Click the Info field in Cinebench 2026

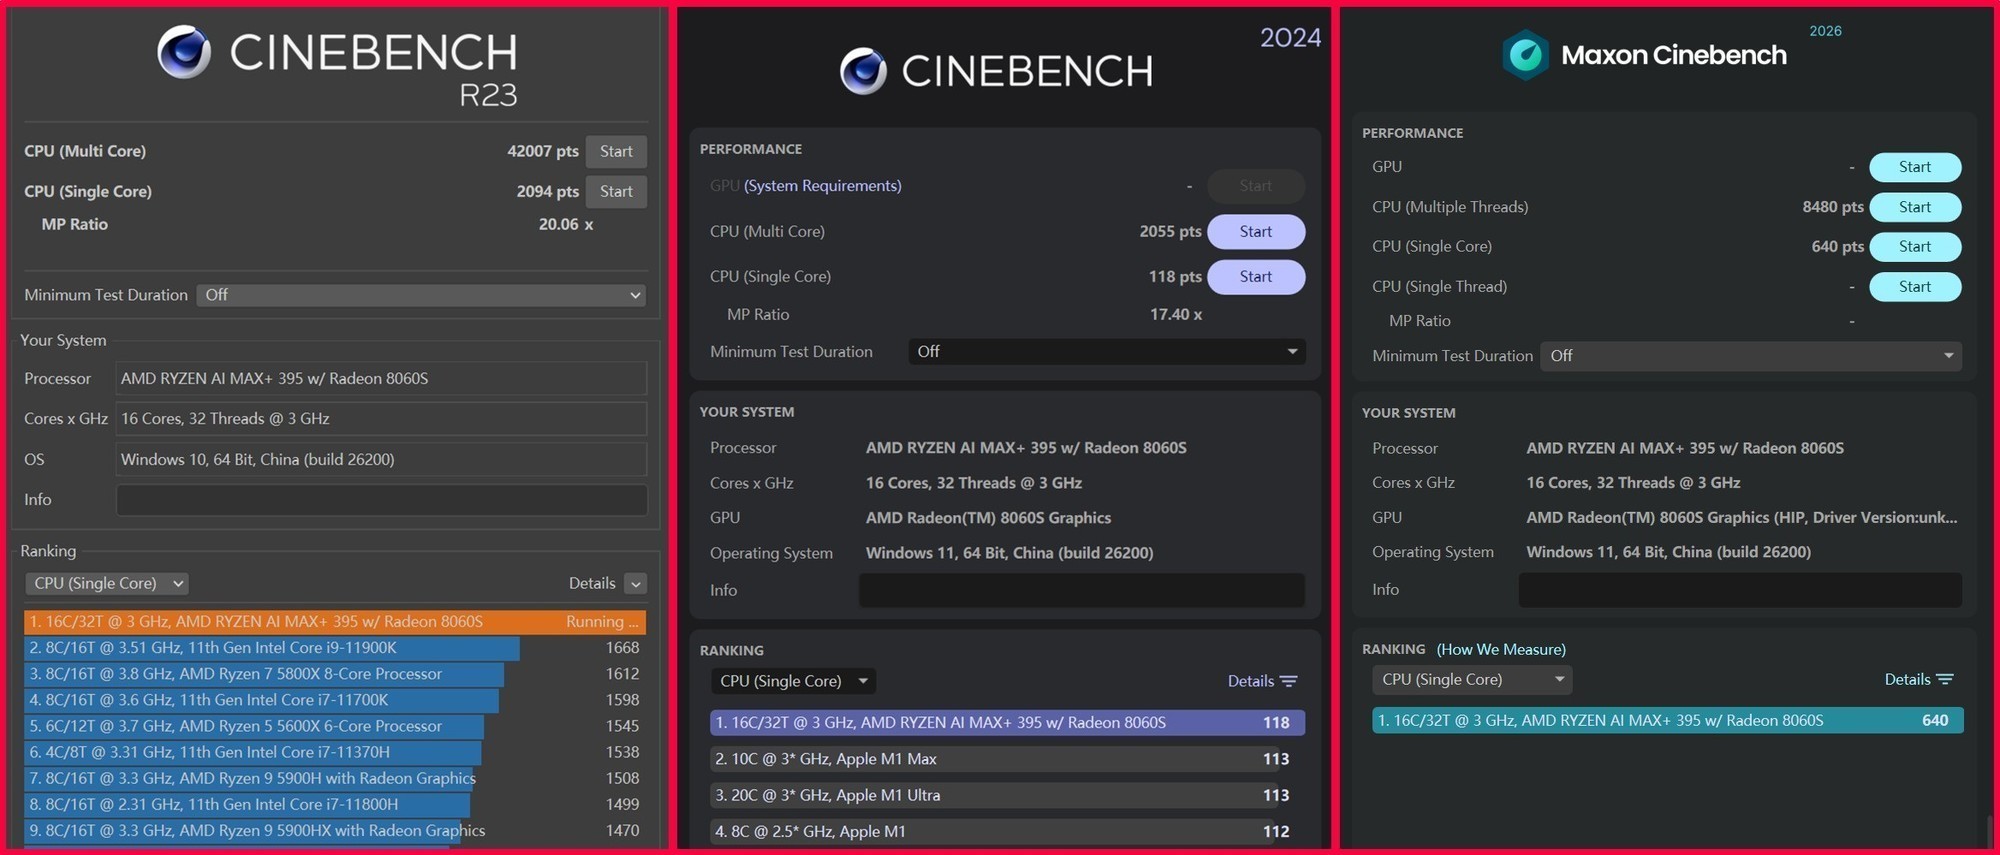[x=1740, y=590]
